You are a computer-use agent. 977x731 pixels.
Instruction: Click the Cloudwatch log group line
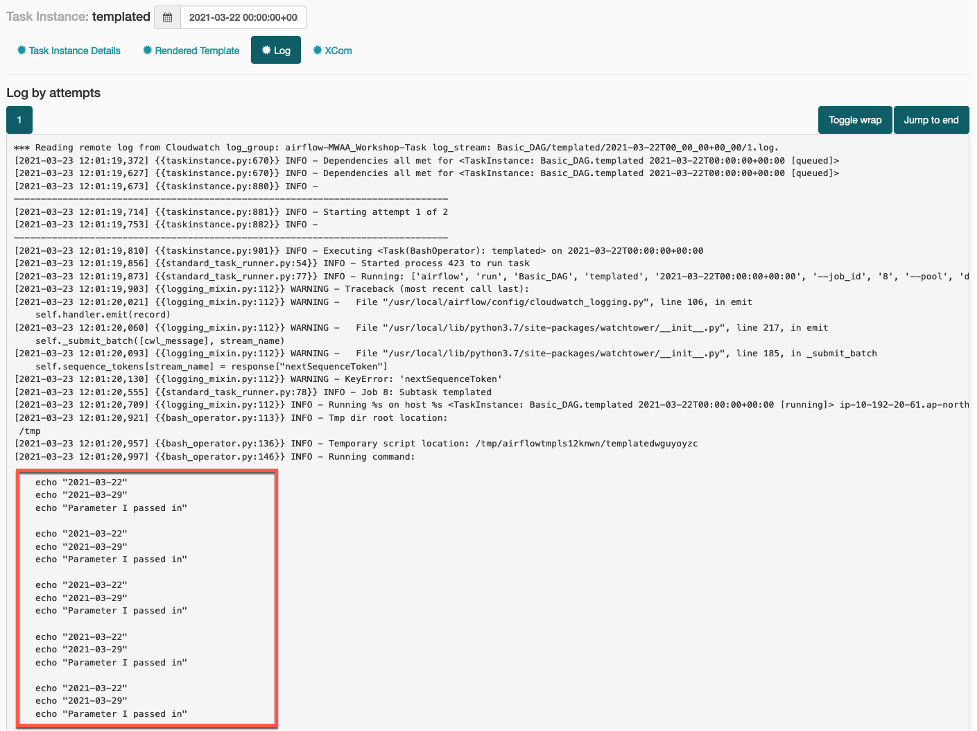[x=300, y=147]
